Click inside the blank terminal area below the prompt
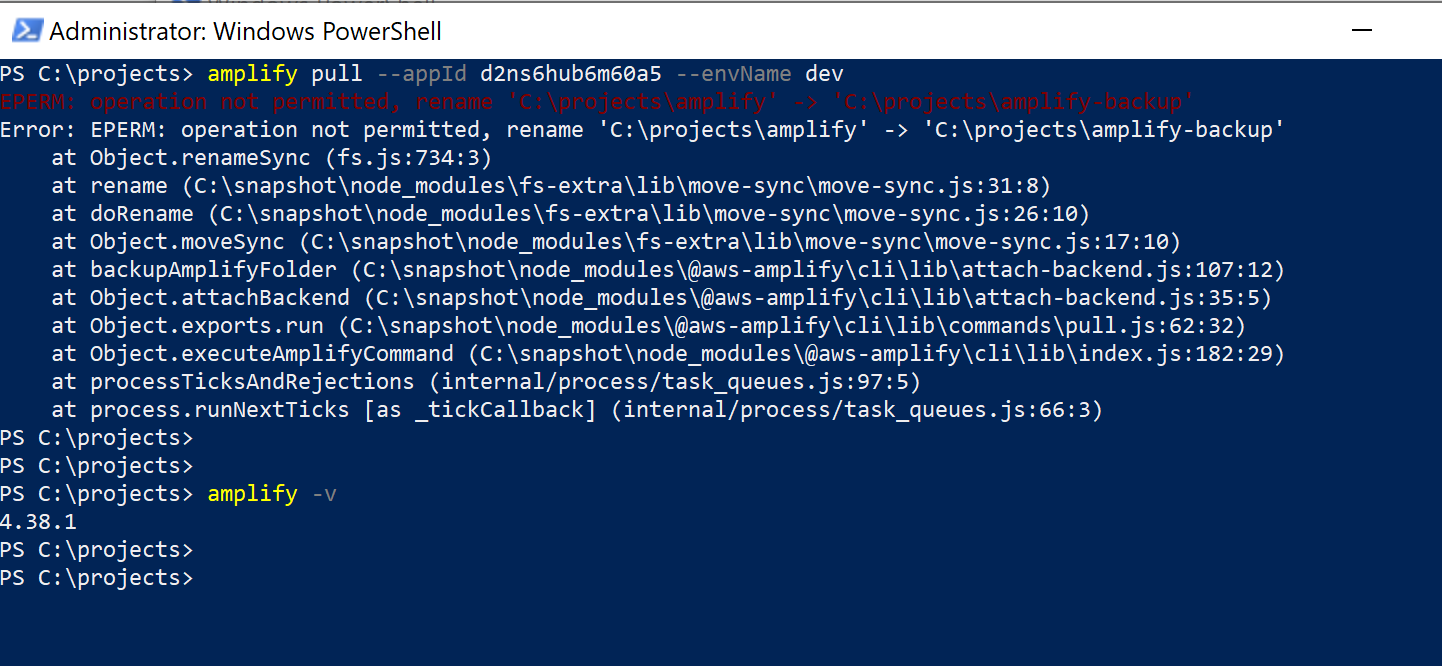Viewport: 1442px width, 666px height. click(x=700, y=630)
